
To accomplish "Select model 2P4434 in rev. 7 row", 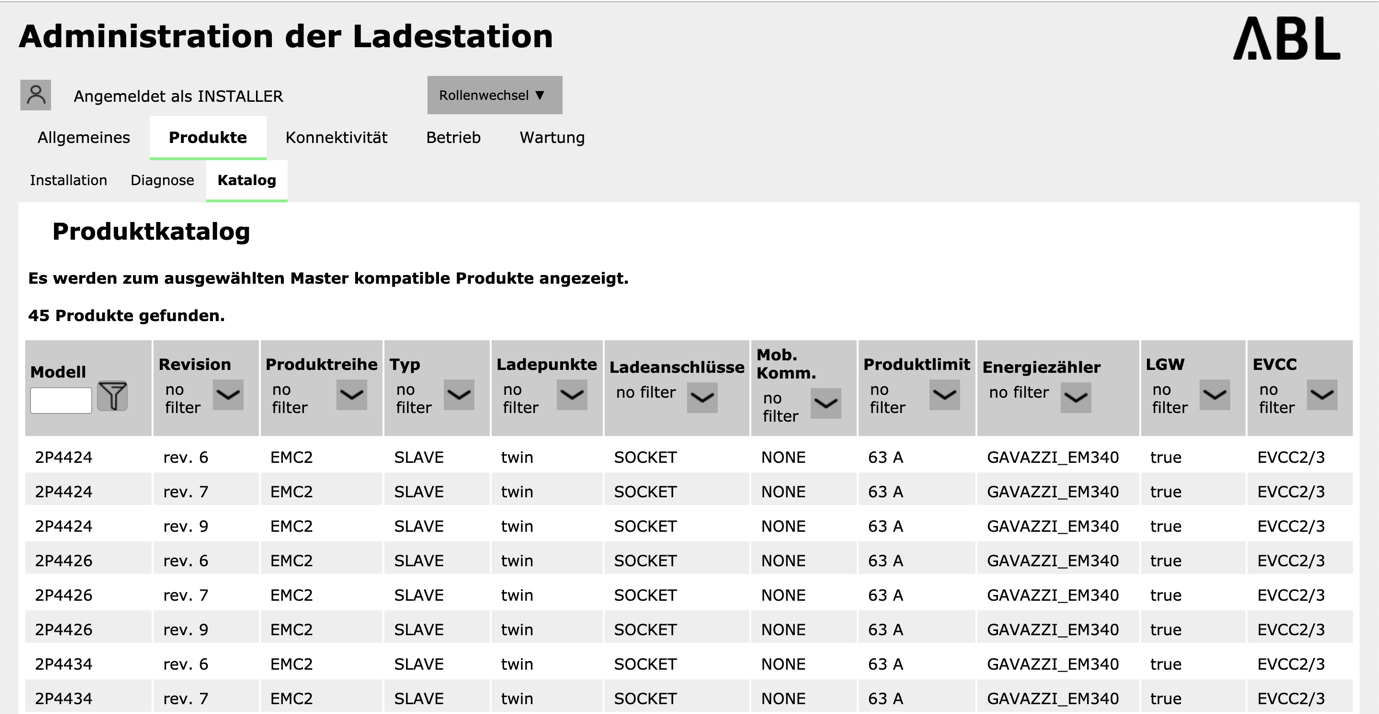I will [x=64, y=698].
